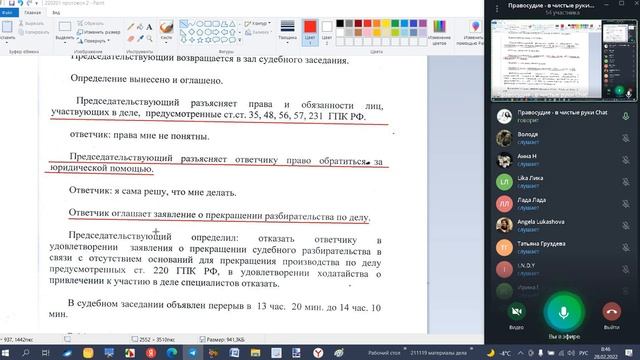Pick the green color swatch
This screenshot has width=640, height=360.
click(395, 24)
